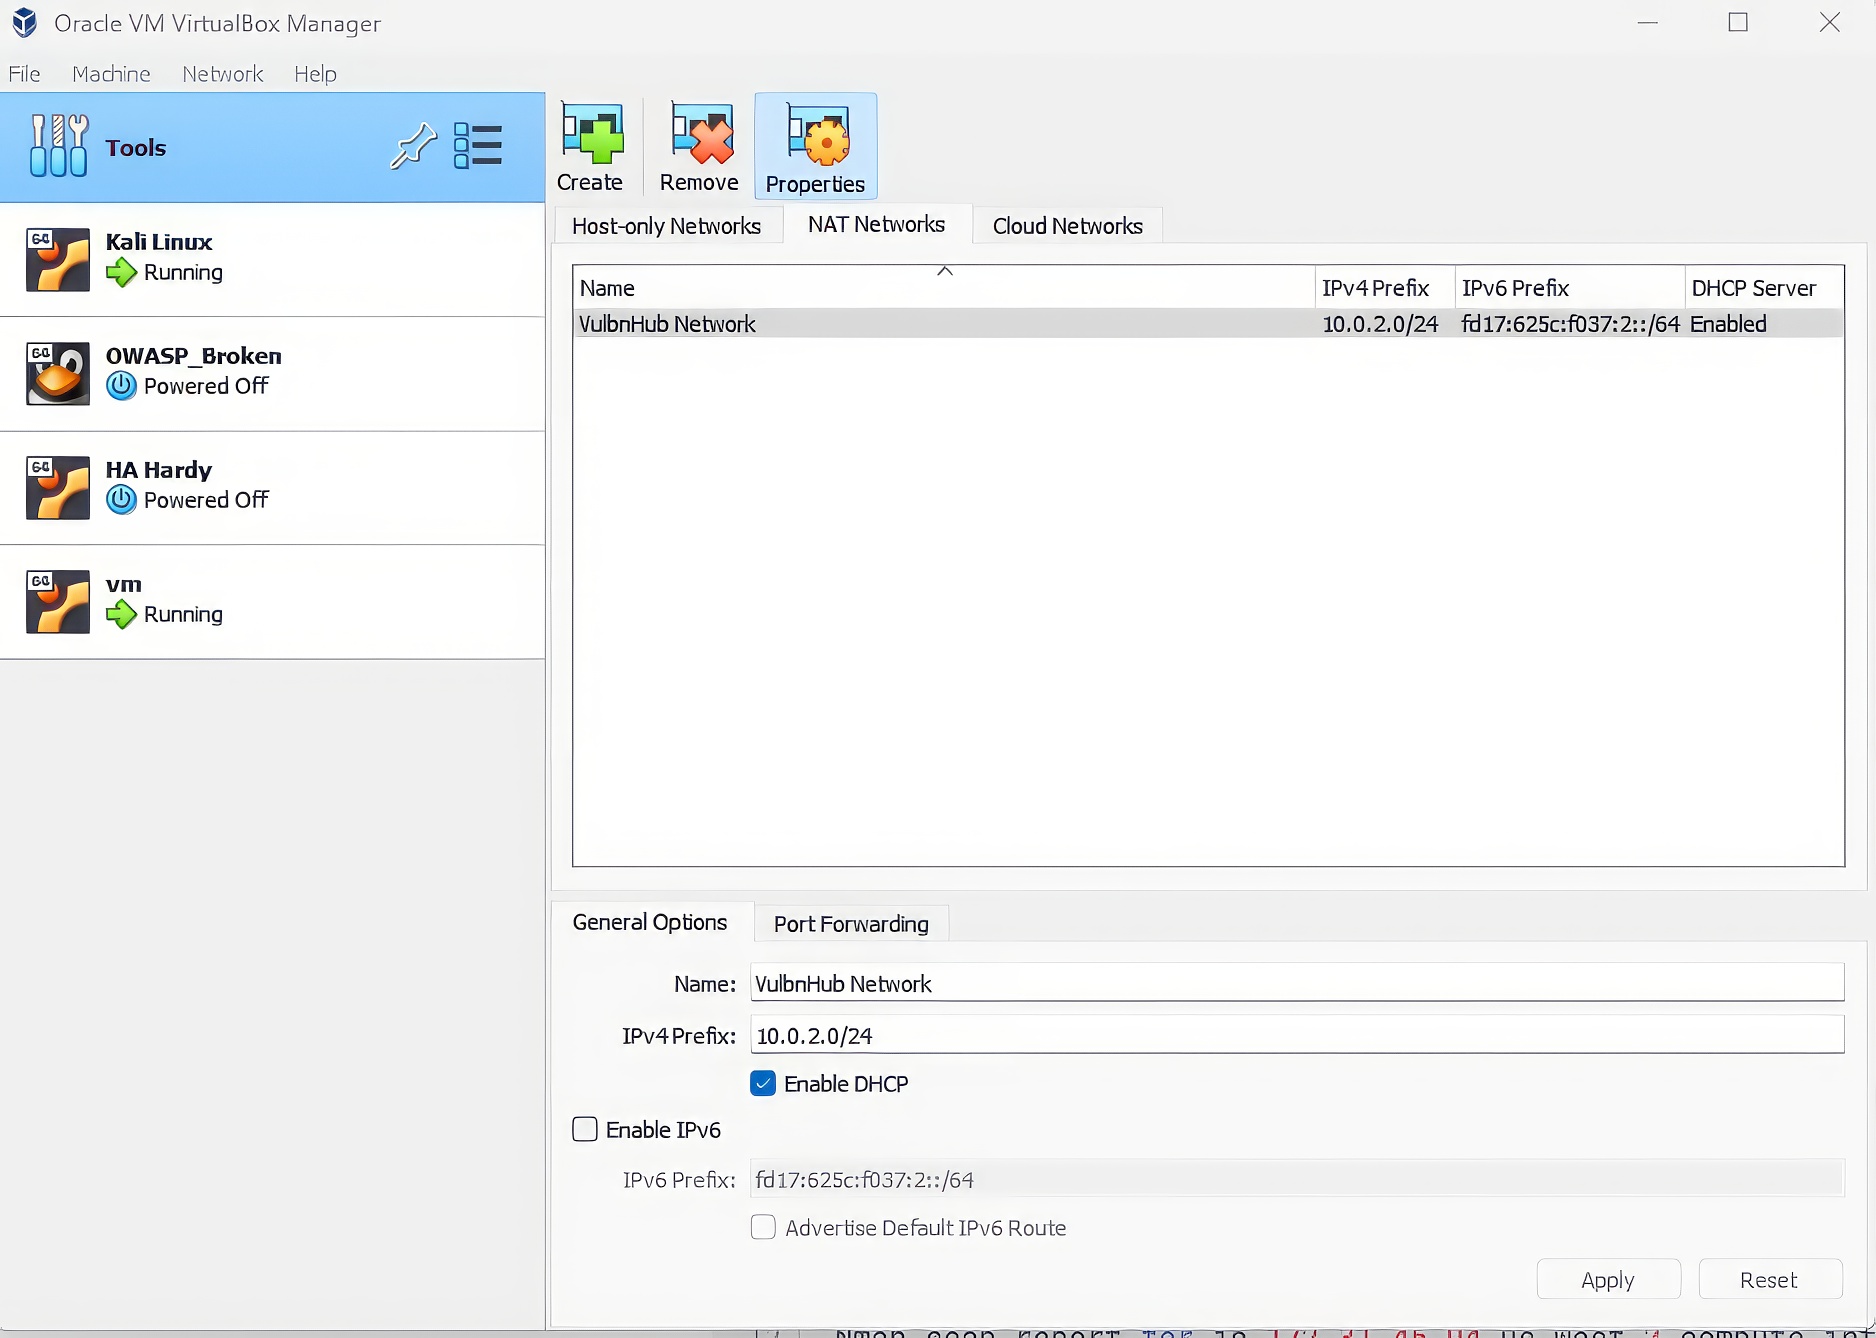The width and height of the screenshot is (1876, 1338).
Task: Click the Reset button
Action: click(x=1769, y=1280)
